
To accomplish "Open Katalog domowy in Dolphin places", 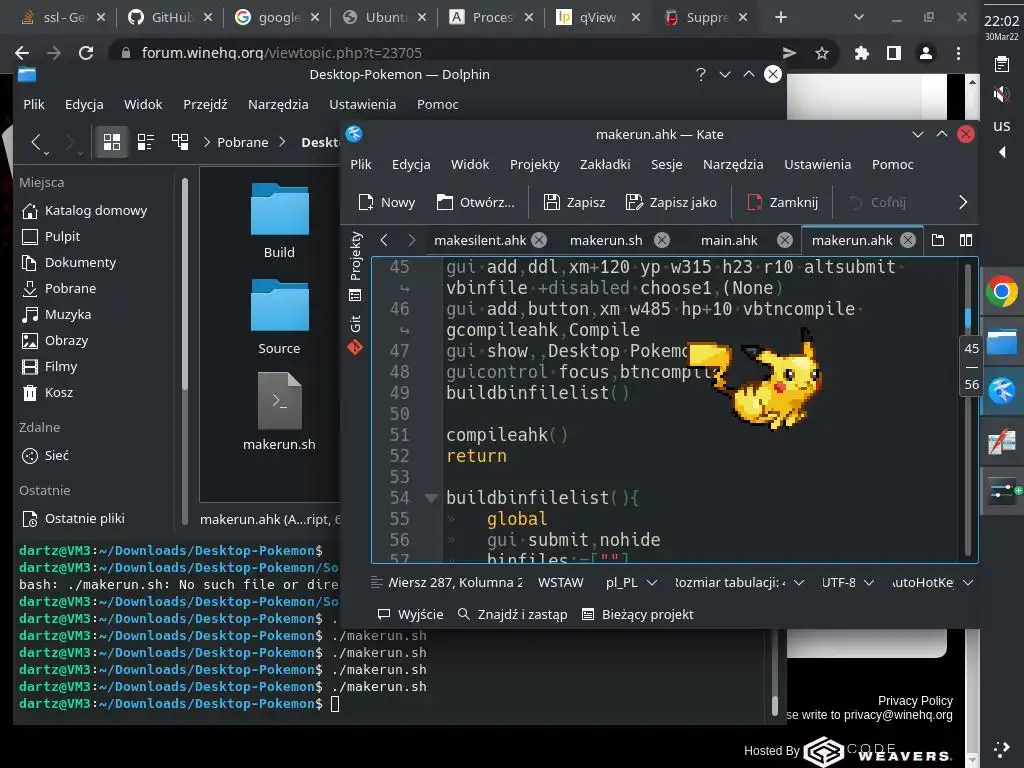I will (x=84, y=210).
